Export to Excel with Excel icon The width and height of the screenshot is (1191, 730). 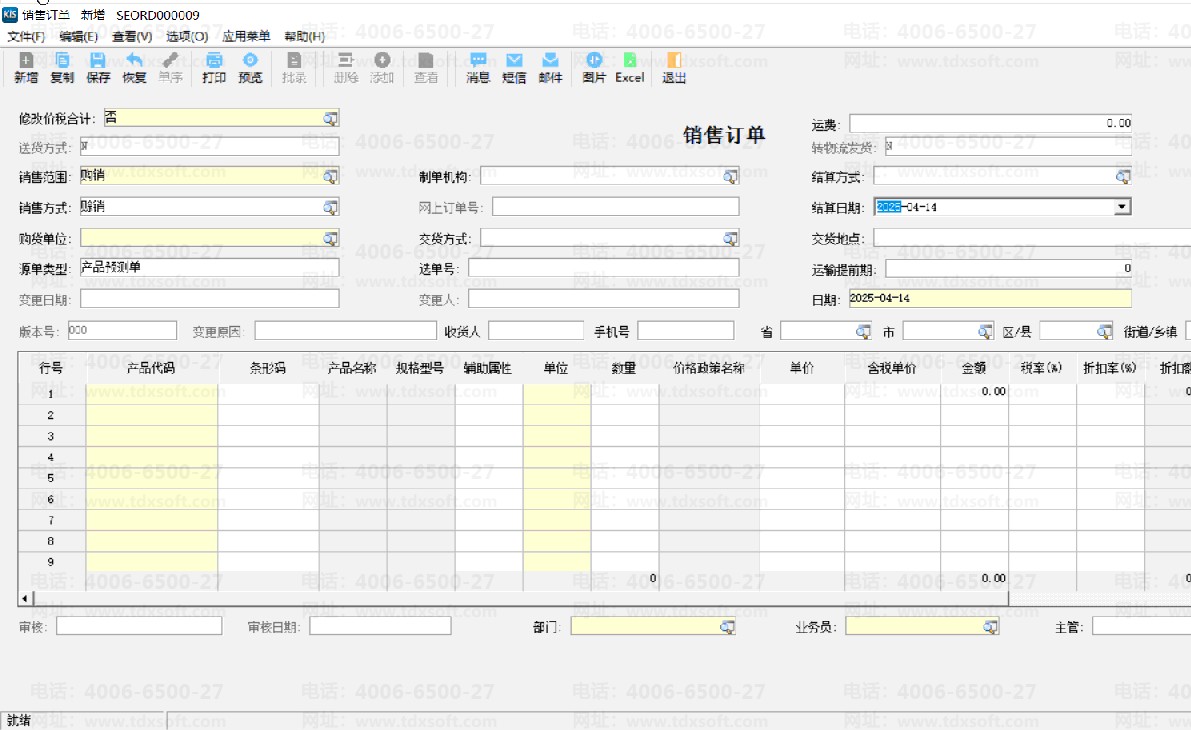coord(629,68)
